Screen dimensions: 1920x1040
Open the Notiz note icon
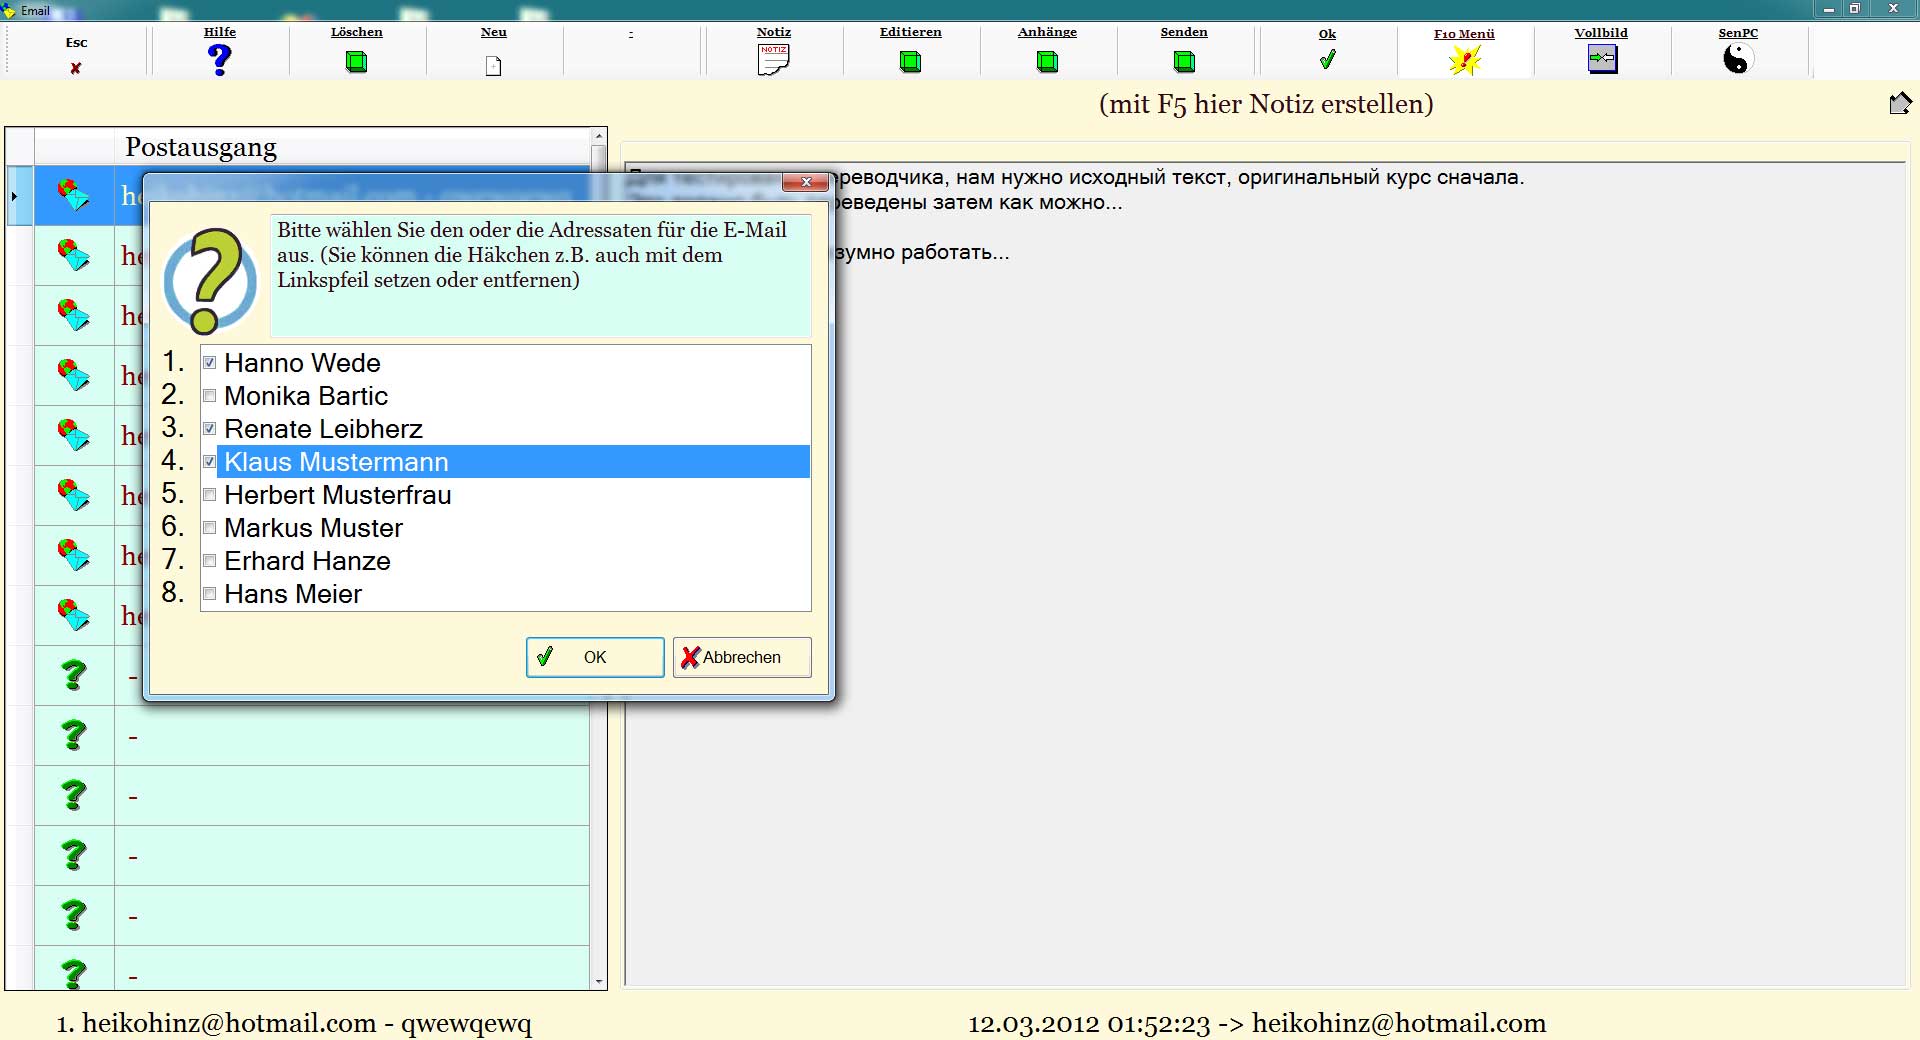[x=773, y=60]
